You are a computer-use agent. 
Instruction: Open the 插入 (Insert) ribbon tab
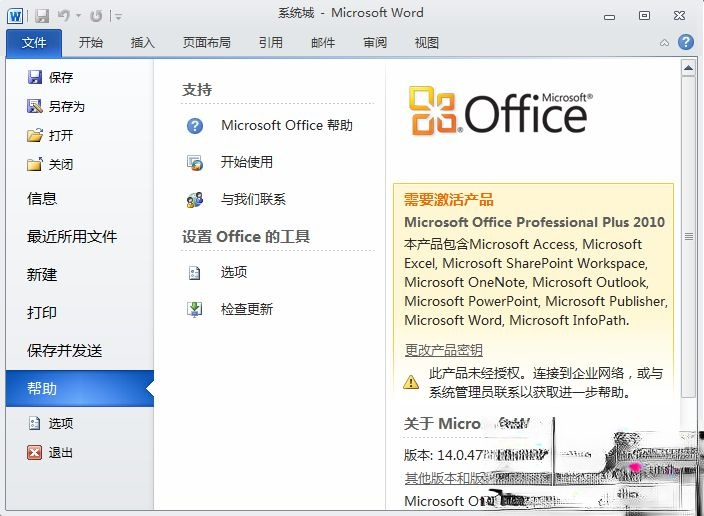coord(143,43)
